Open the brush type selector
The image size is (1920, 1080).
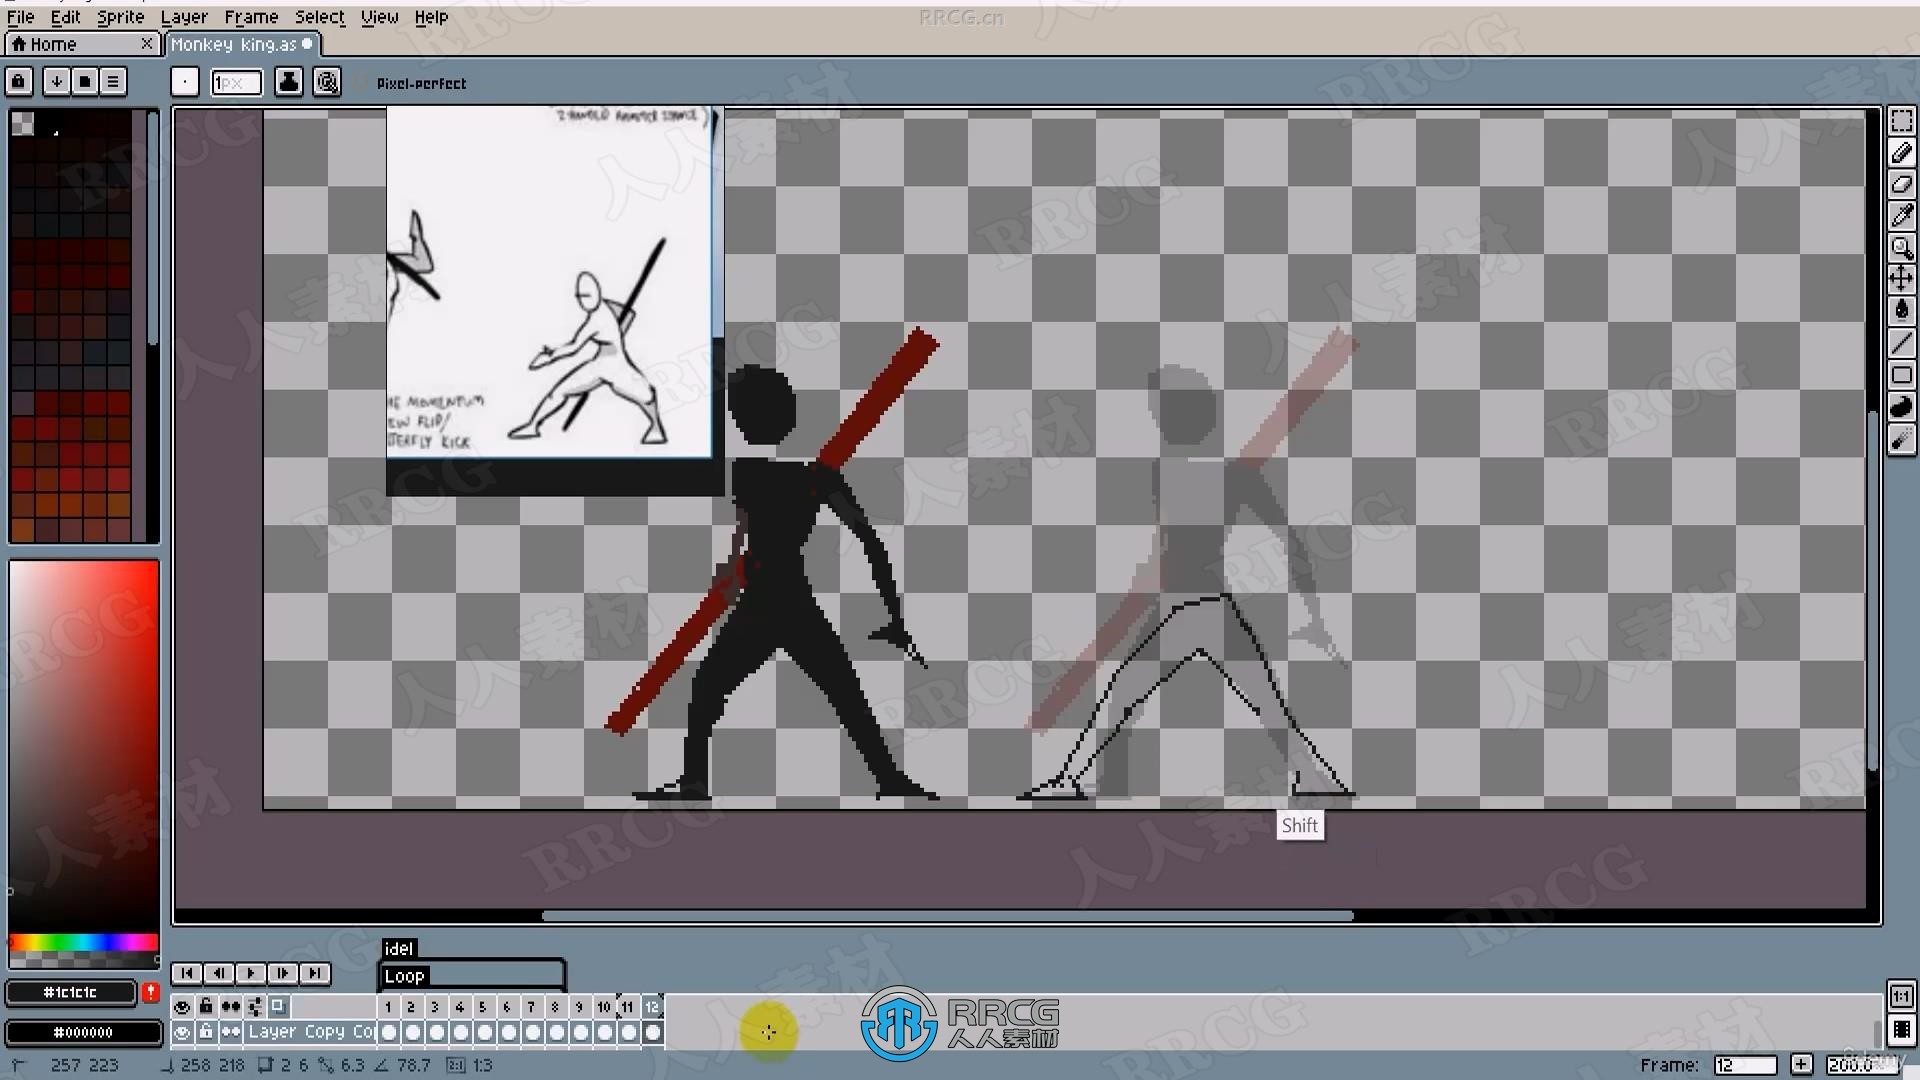(185, 82)
